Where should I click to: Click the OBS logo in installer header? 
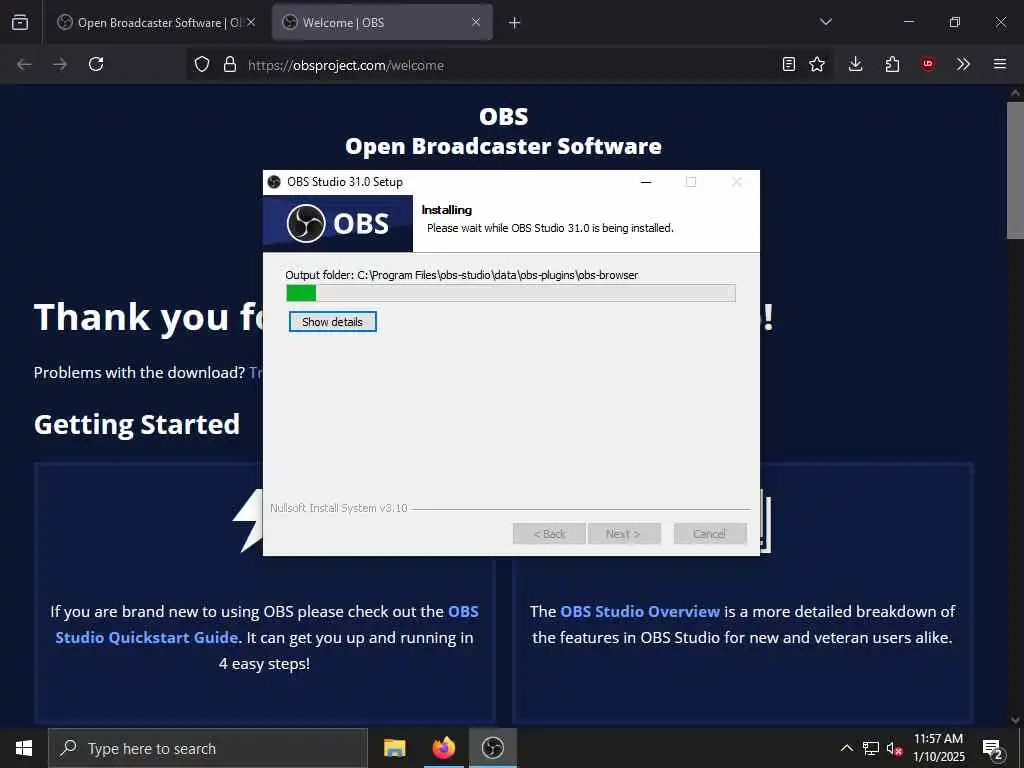pos(338,223)
